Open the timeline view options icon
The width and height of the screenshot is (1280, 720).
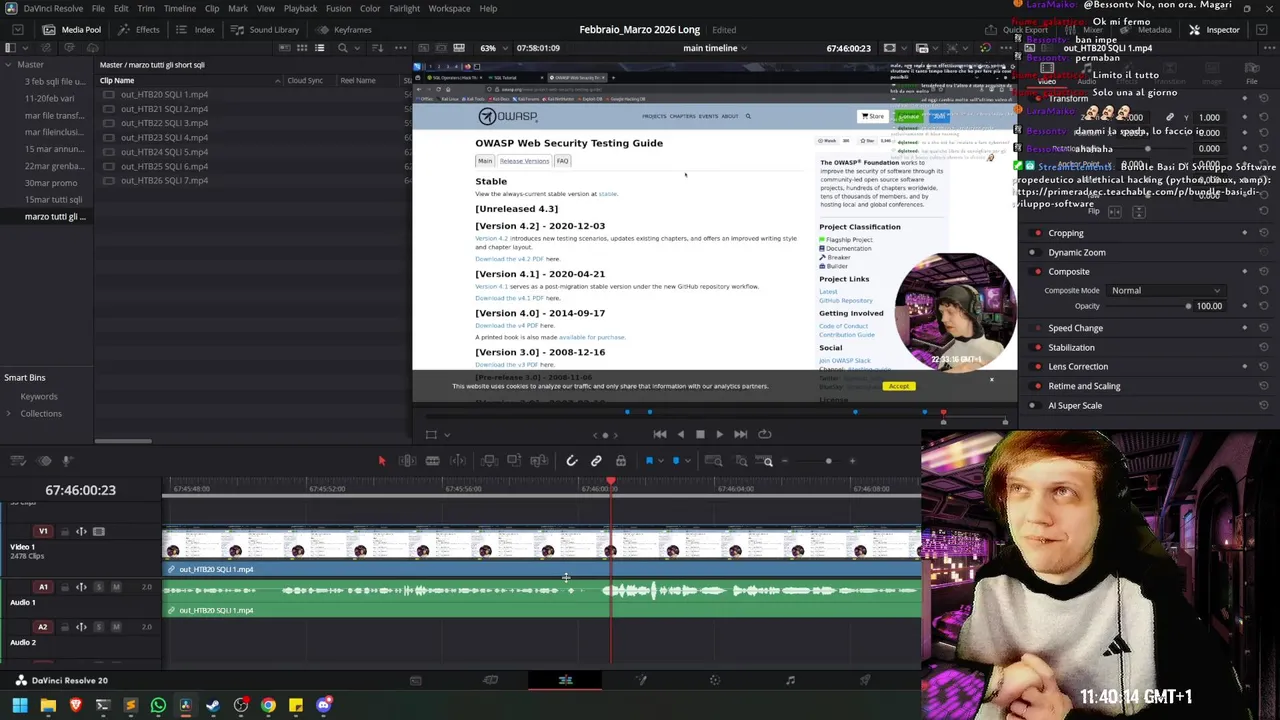18,461
